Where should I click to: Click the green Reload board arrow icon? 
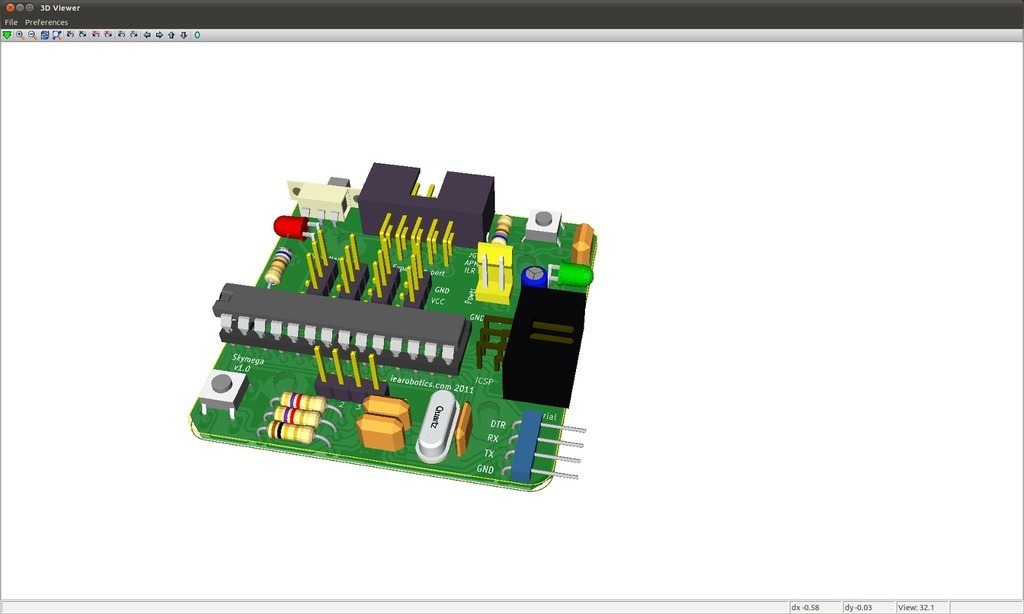click(7, 35)
